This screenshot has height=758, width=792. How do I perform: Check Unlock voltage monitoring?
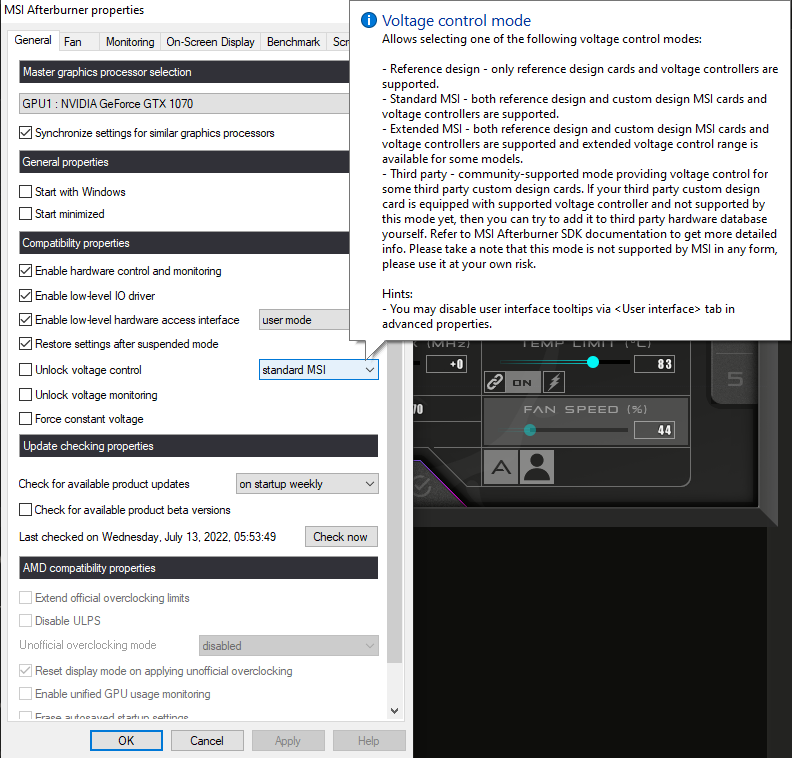pos(25,394)
